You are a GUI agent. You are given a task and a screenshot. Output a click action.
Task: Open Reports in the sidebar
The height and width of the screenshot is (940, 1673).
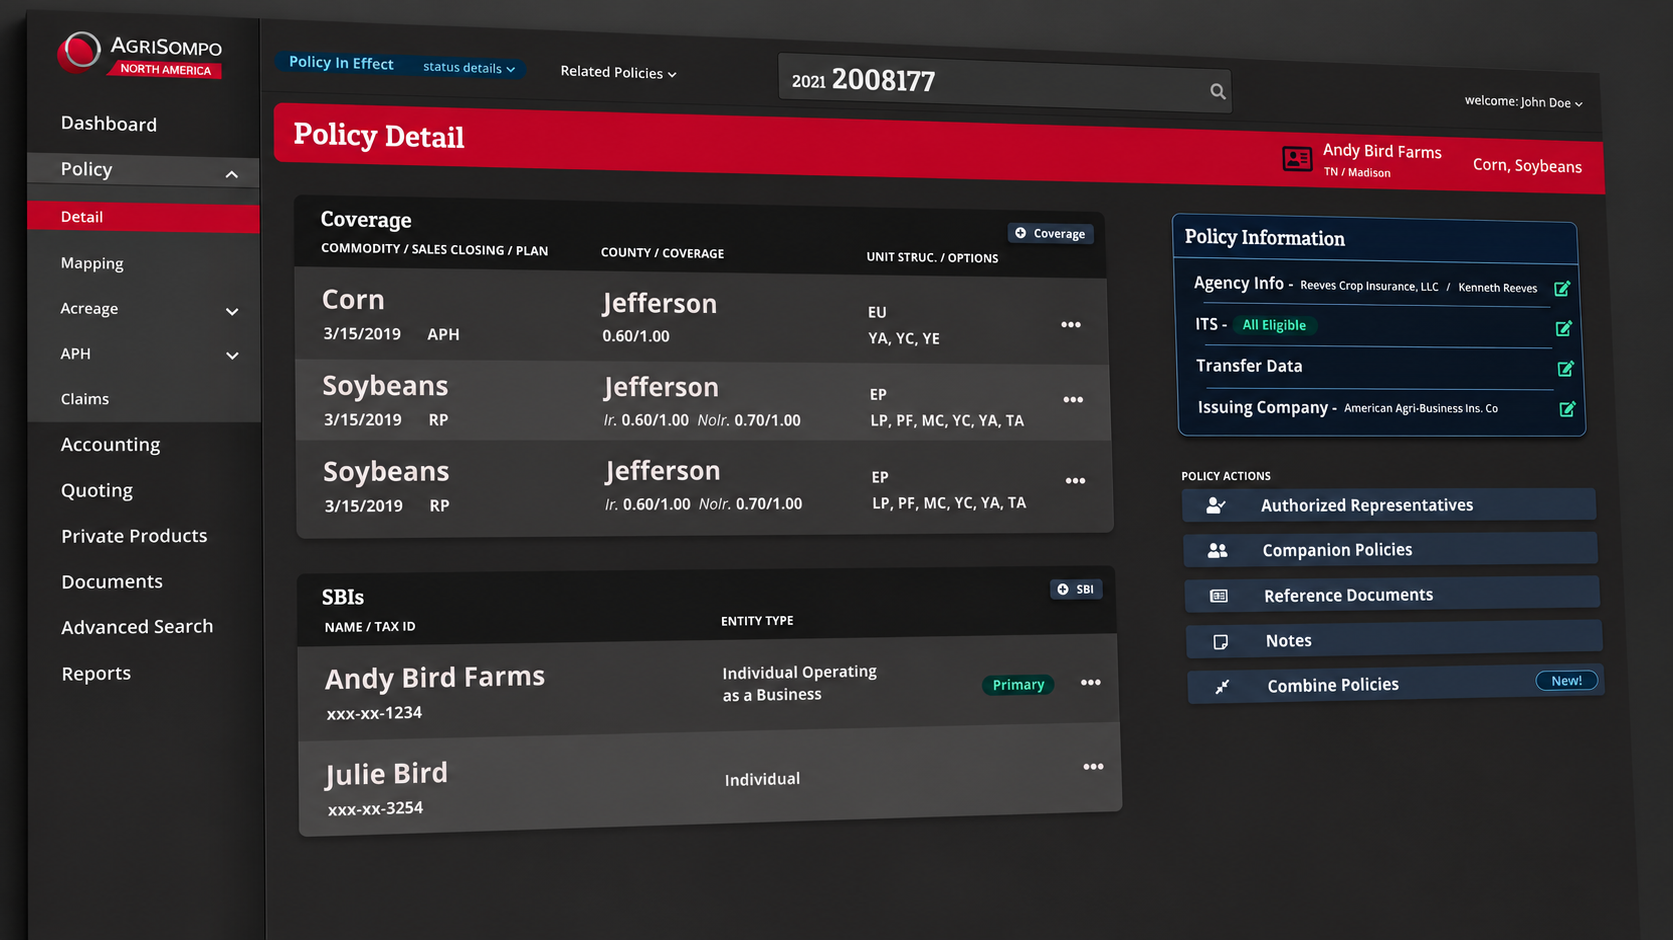tap(96, 674)
